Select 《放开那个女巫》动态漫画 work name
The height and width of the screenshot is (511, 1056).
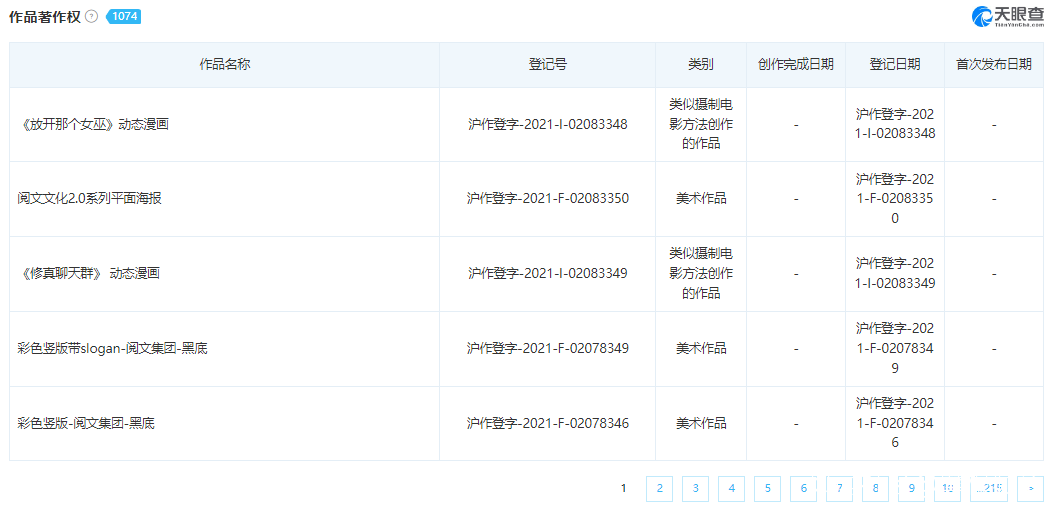click(x=94, y=125)
